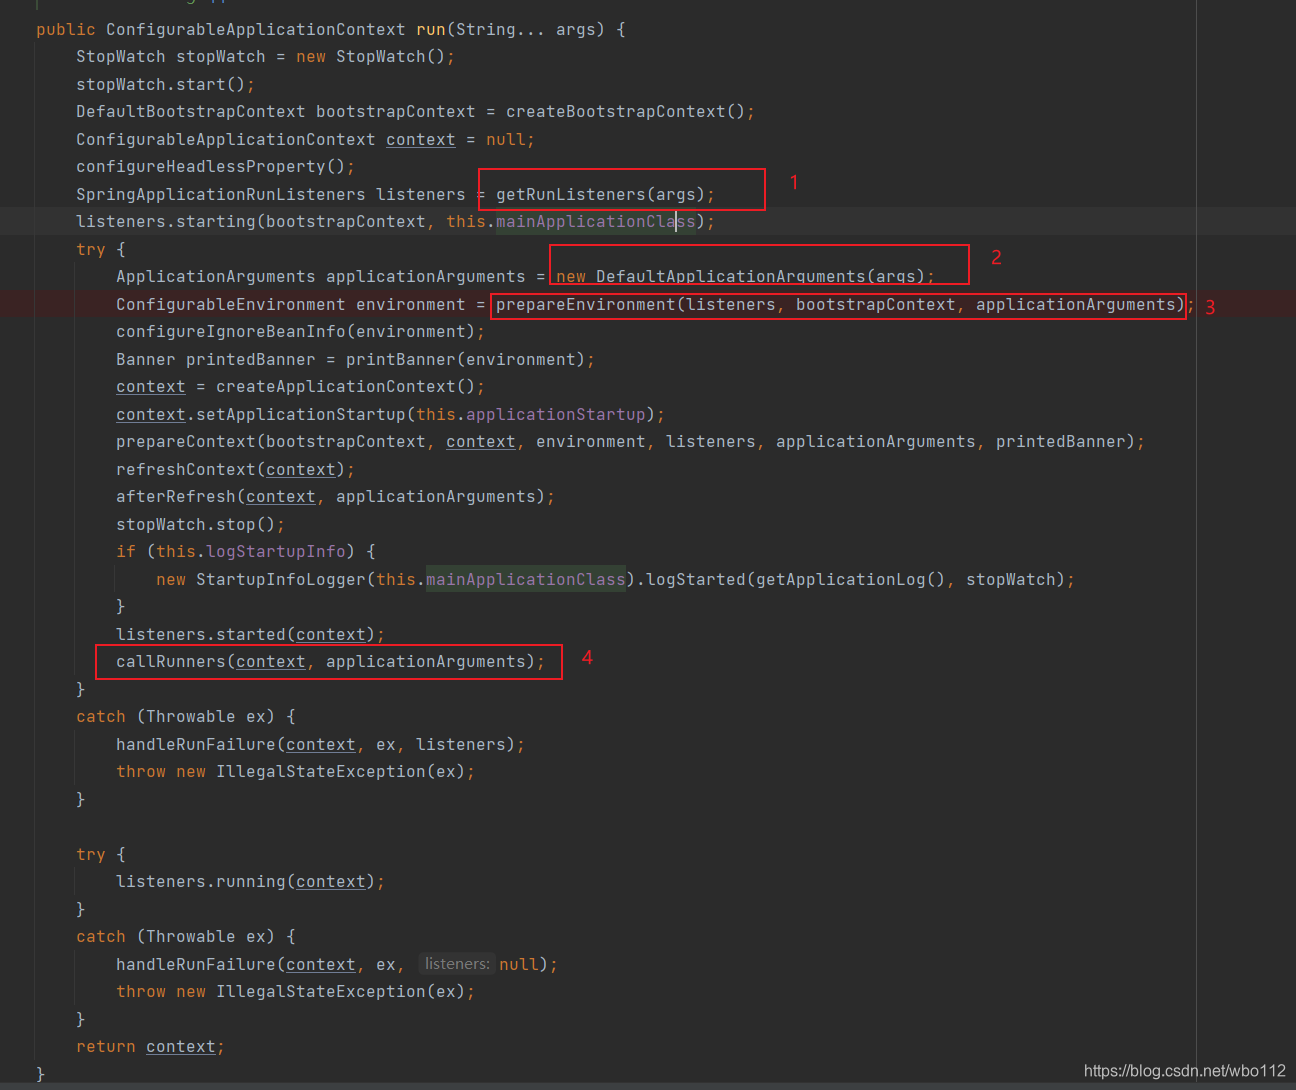1296x1090 pixels.
Task: Click mainApplicationClass in the StartupInfoLogger line
Action: tap(526, 580)
